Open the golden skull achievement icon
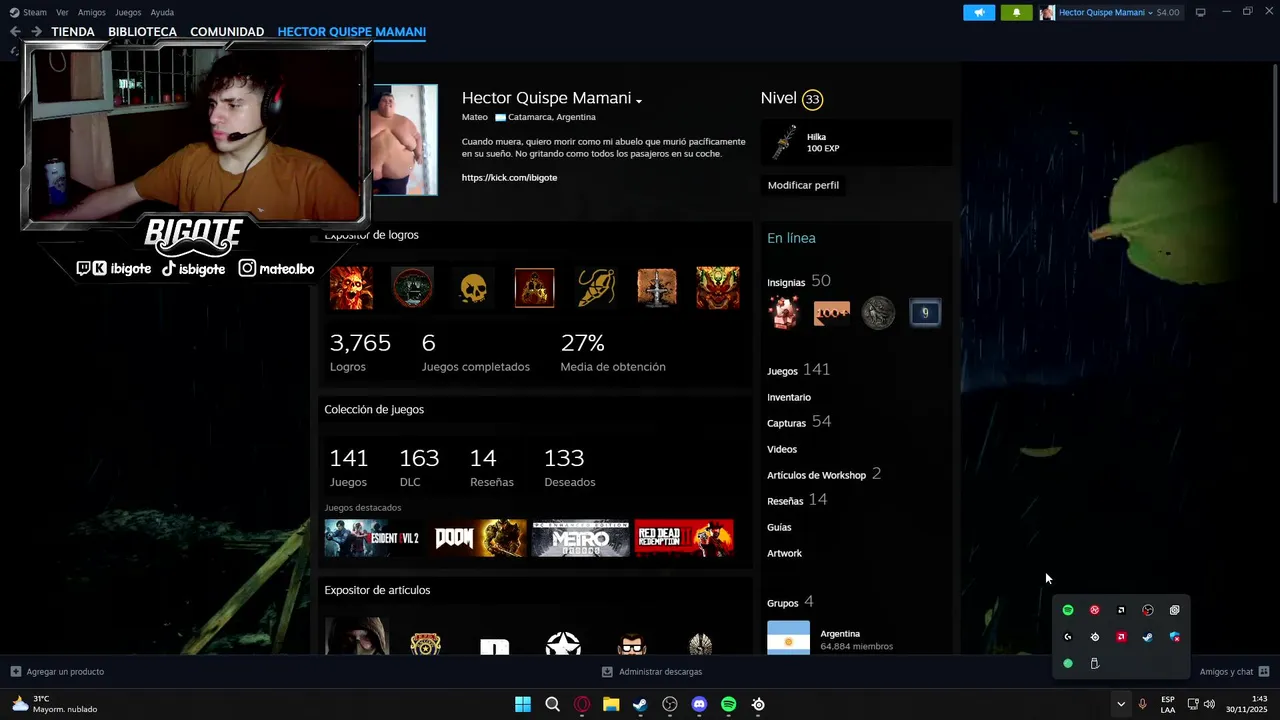Screen dimensions: 1280x720 click(x=473, y=288)
